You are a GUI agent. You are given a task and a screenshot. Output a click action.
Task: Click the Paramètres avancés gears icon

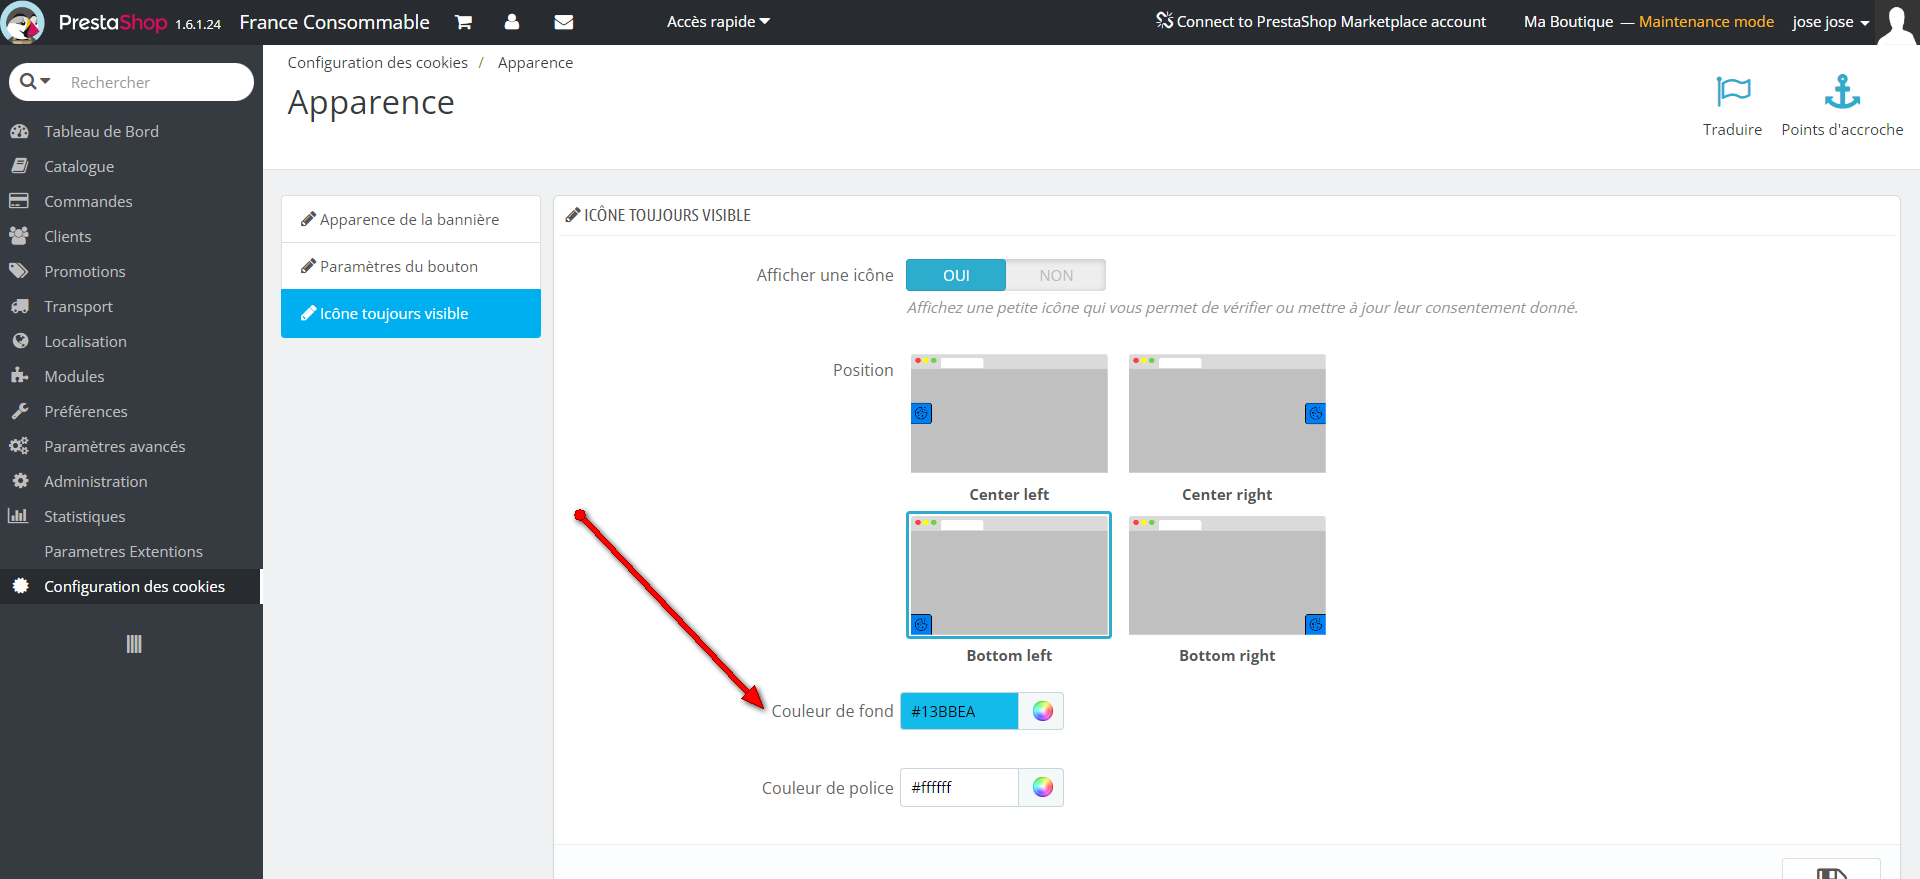click(x=19, y=446)
